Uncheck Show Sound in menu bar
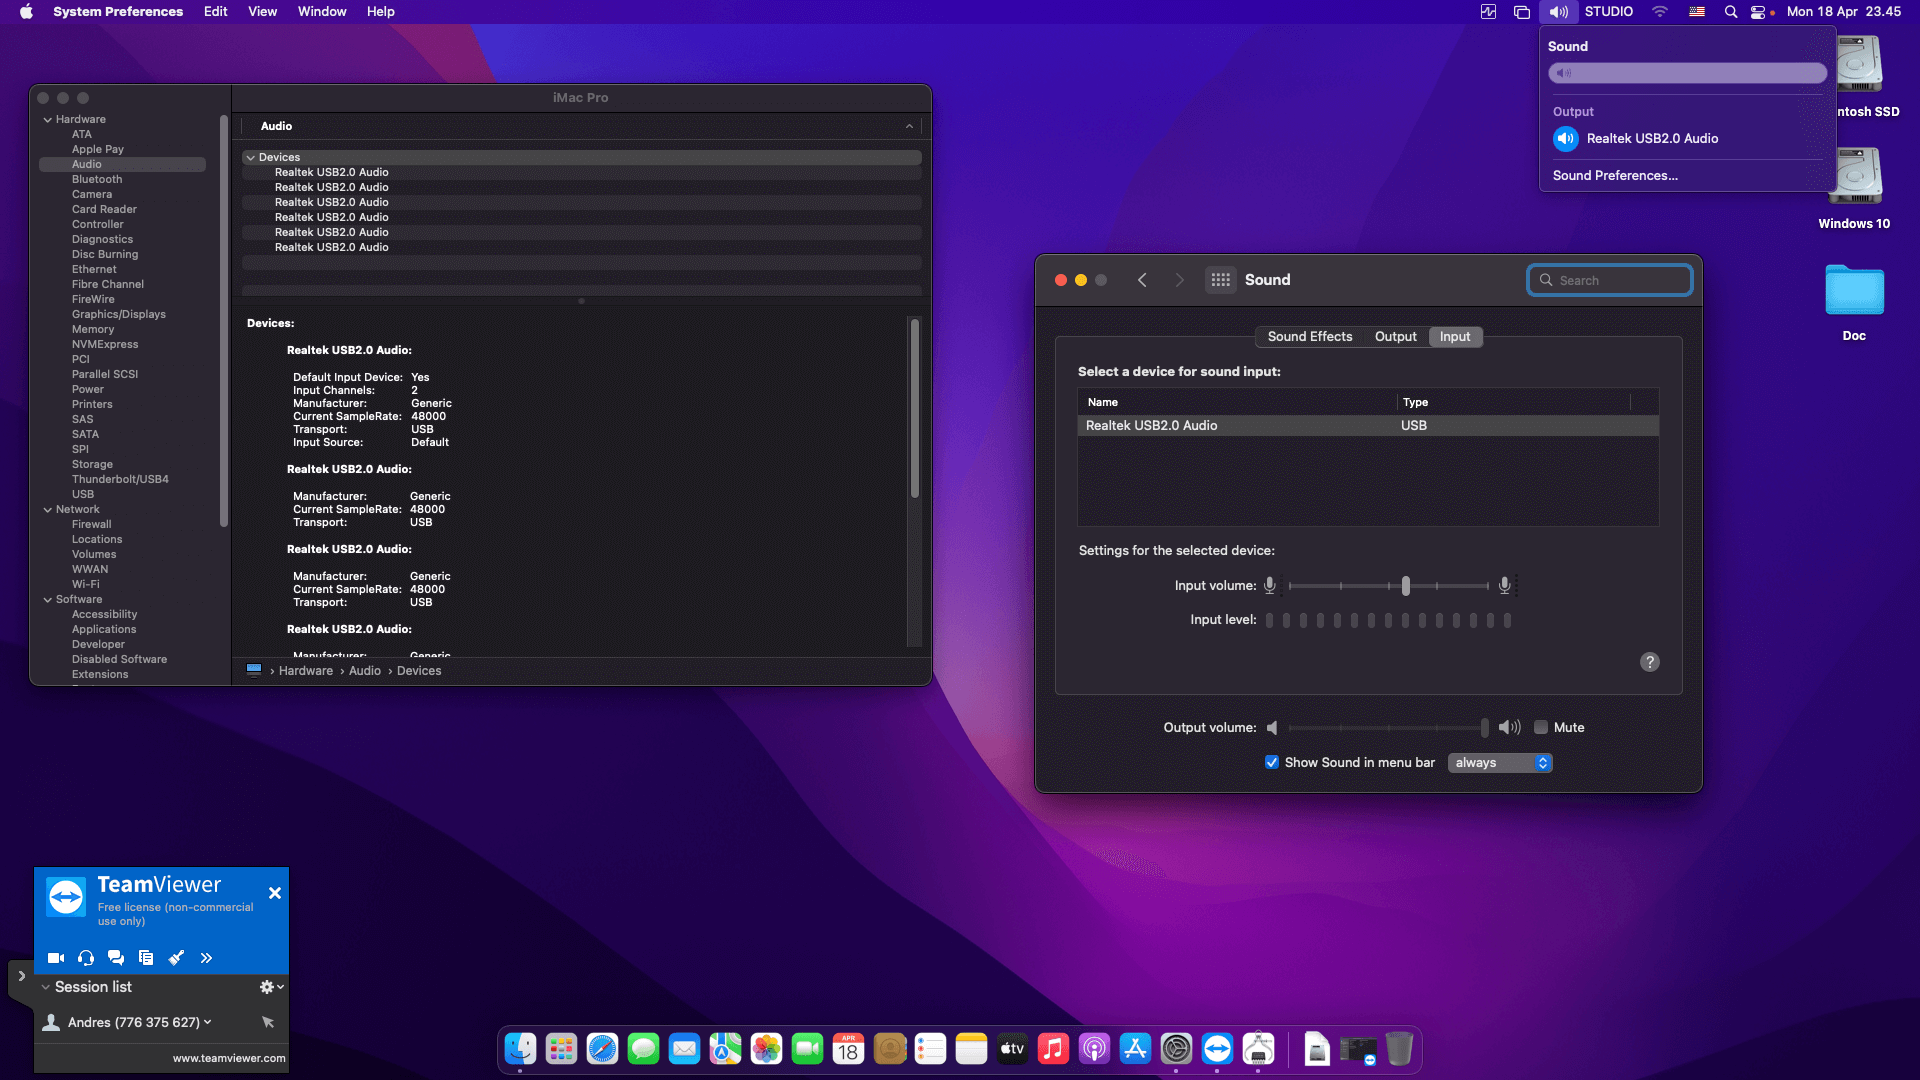1920x1080 pixels. [1272, 763]
